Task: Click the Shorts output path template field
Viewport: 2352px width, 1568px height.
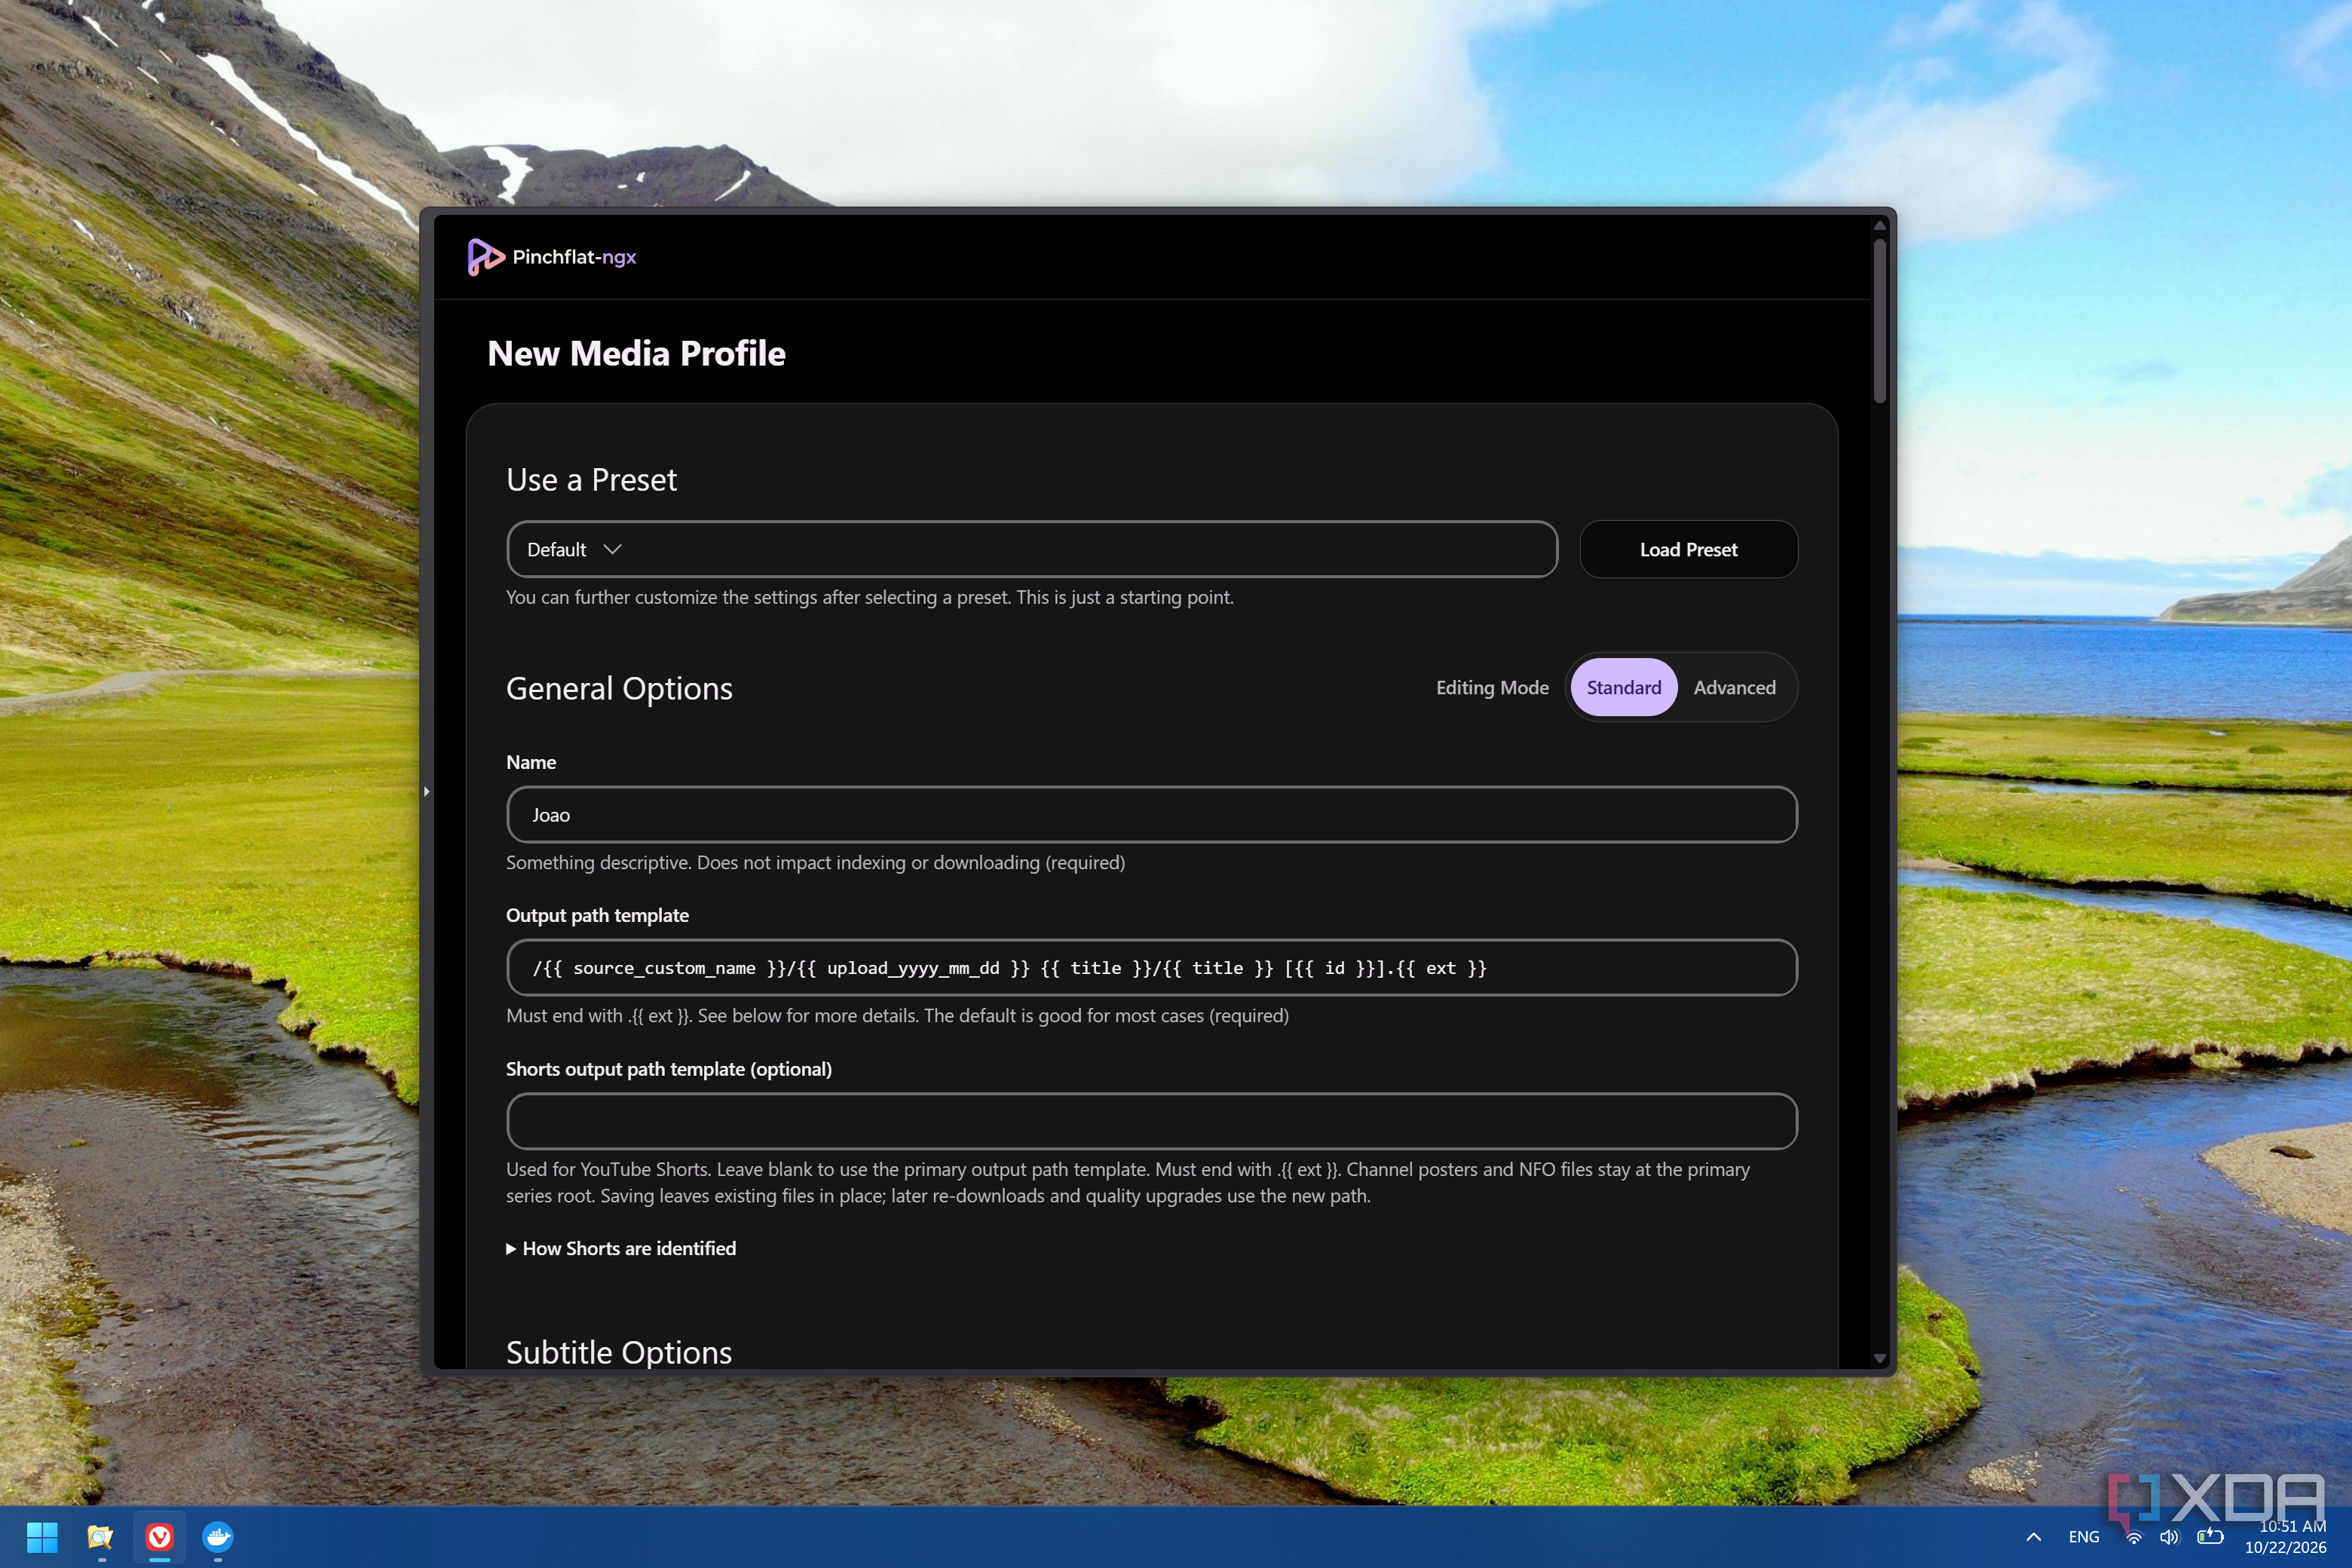Action: [1151, 1121]
